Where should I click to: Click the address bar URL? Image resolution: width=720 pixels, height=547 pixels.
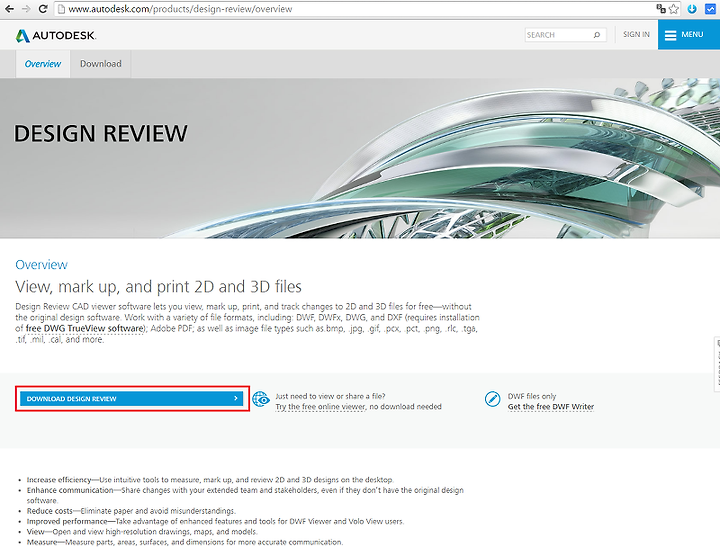pyautogui.click(x=180, y=9)
